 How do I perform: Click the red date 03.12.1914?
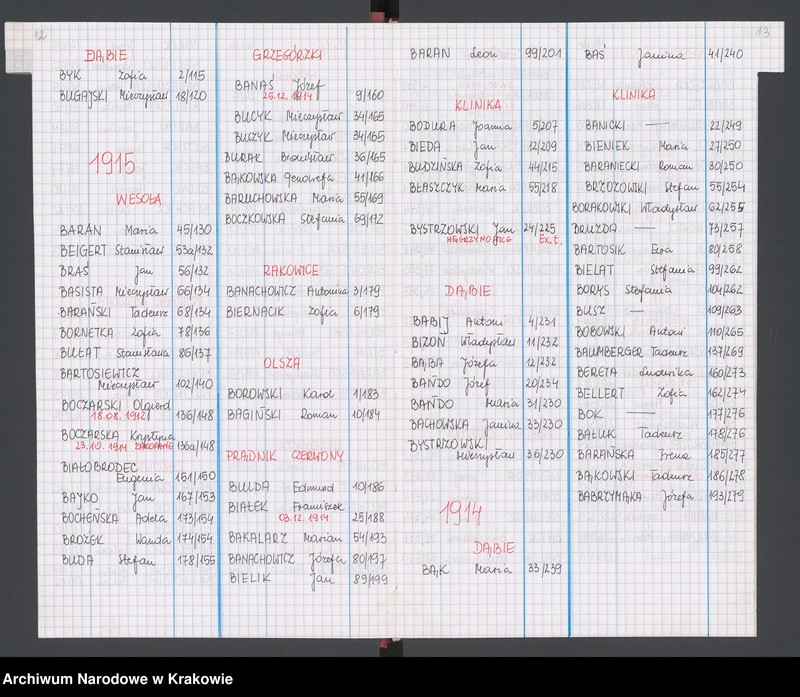pyautogui.click(x=304, y=518)
